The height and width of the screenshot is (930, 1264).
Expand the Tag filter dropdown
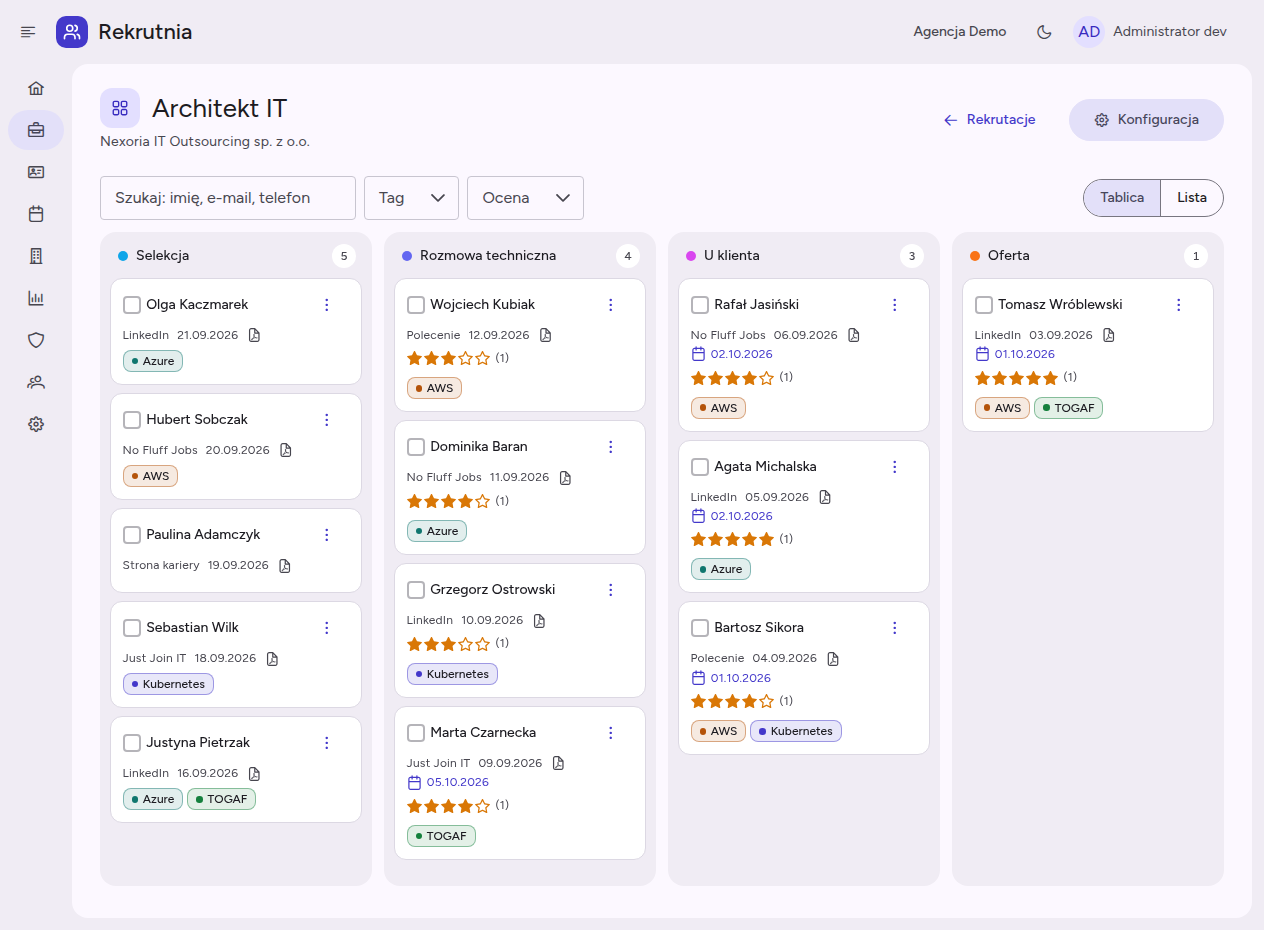[x=411, y=198]
